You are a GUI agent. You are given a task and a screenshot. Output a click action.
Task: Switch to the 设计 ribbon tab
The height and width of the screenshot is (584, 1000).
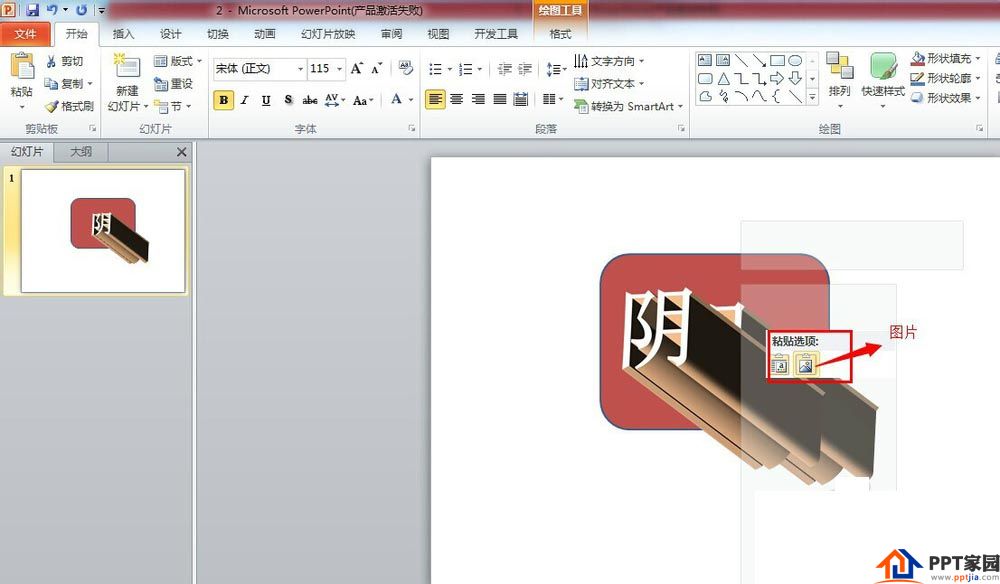pos(170,34)
